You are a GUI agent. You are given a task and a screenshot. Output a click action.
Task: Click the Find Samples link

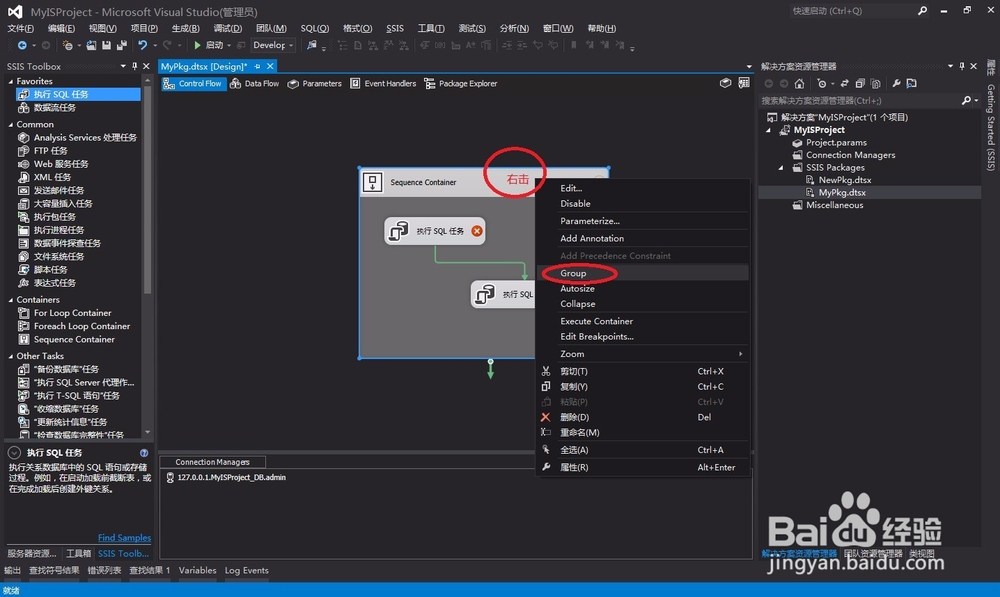(x=124, y=538)
